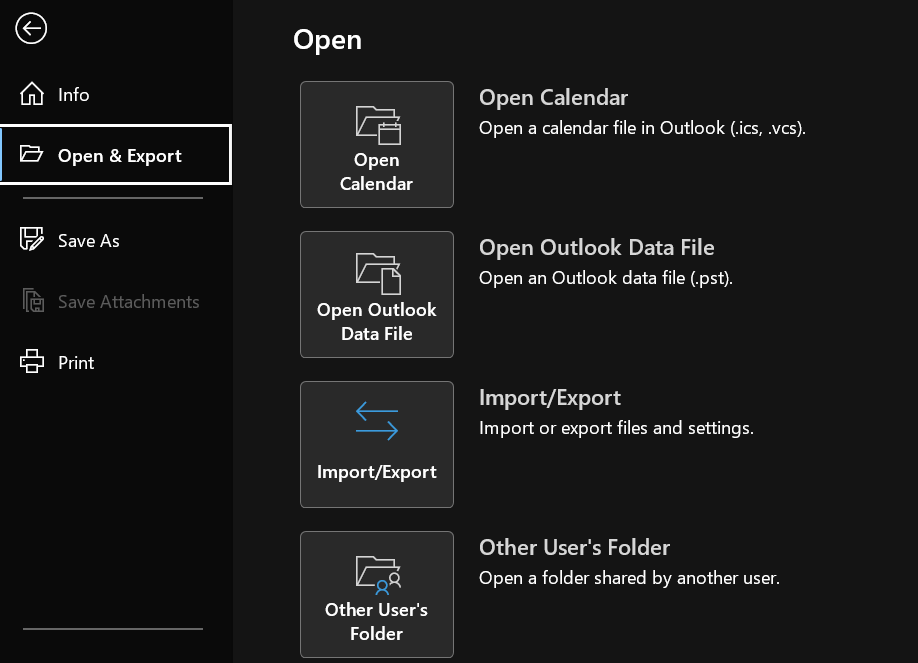Viewport: 918px width, 663px height.
Task: Click 'Import or export files and settings' text
Action: click(x=616, y=428)
